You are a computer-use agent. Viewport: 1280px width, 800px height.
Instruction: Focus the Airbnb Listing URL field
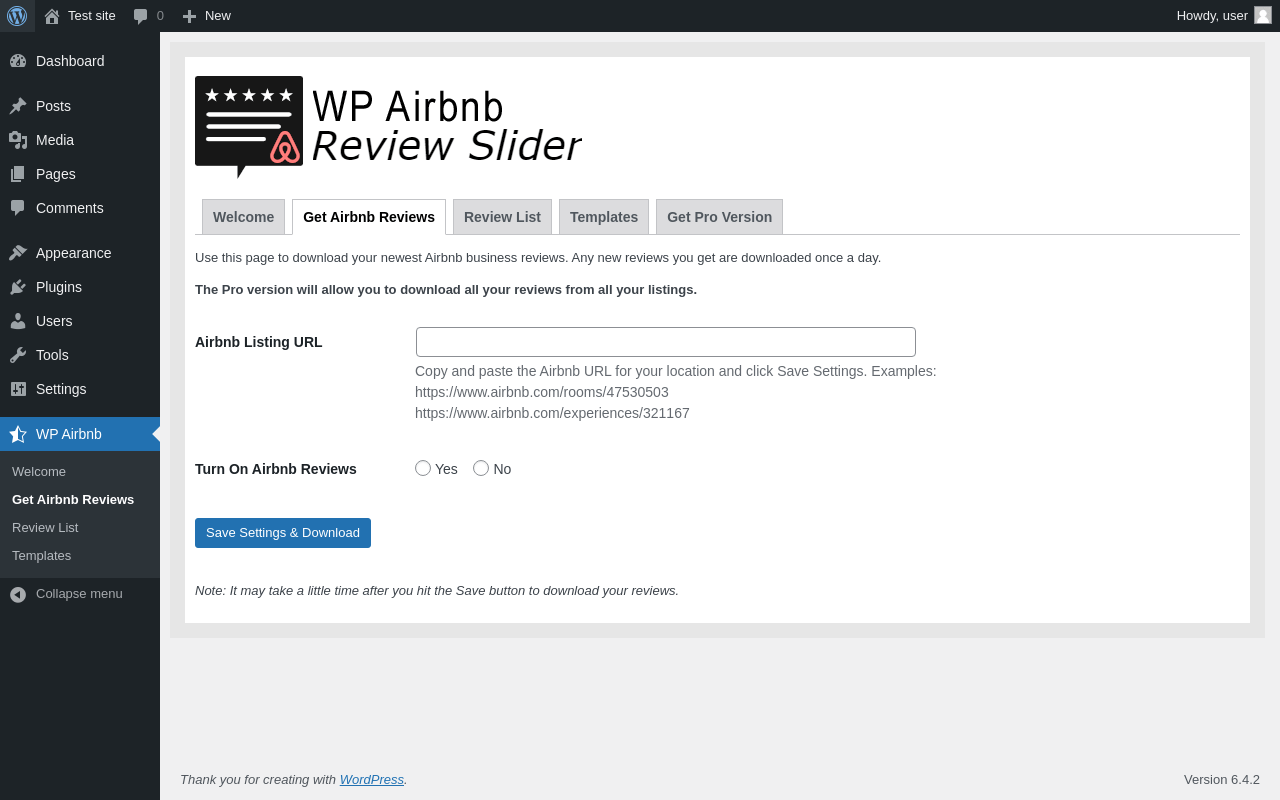coord(666,342)
